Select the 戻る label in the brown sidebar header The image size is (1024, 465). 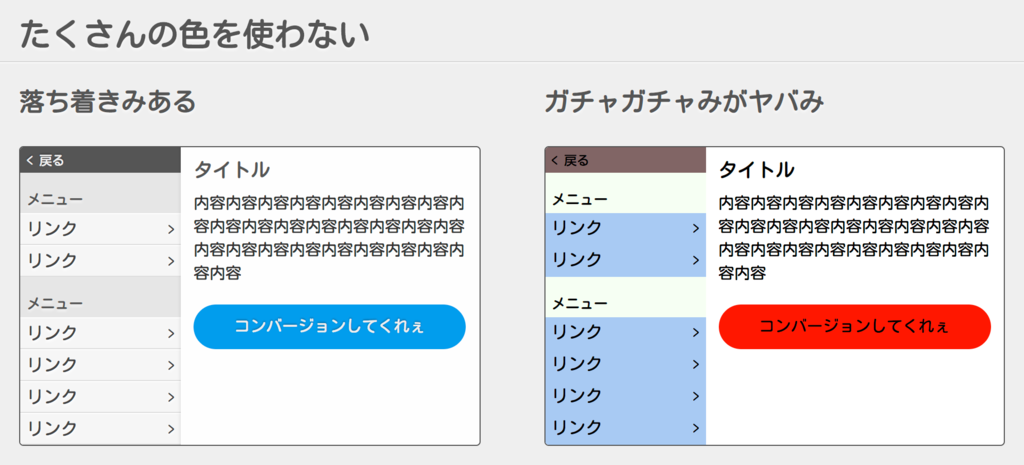576,161
